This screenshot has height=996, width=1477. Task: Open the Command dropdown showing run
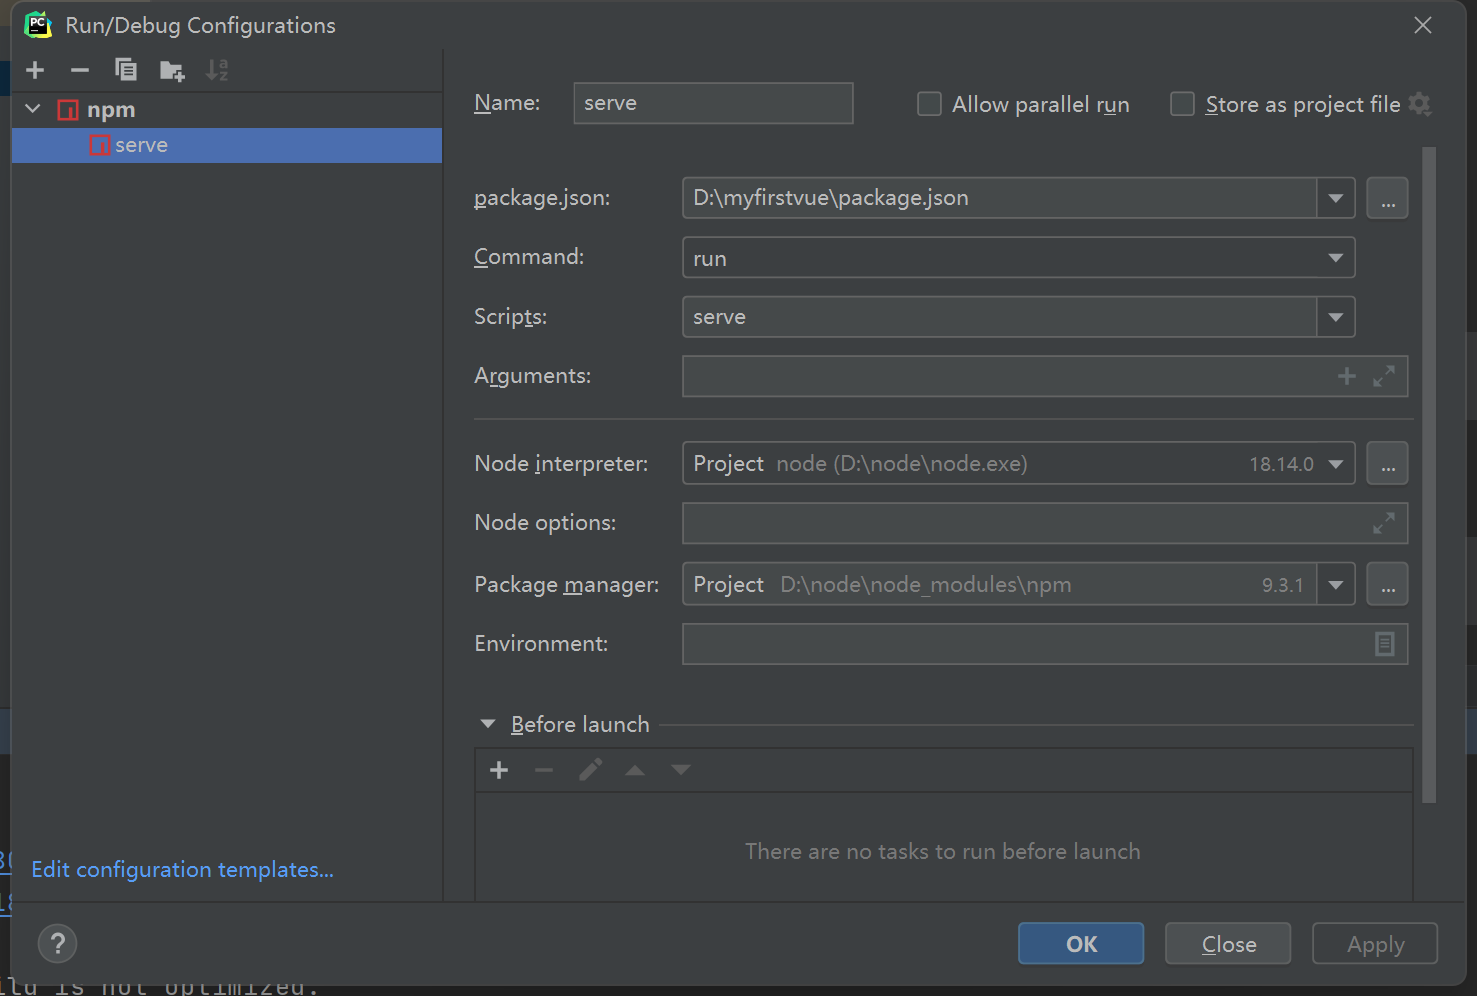click(x=1336, y=258)
